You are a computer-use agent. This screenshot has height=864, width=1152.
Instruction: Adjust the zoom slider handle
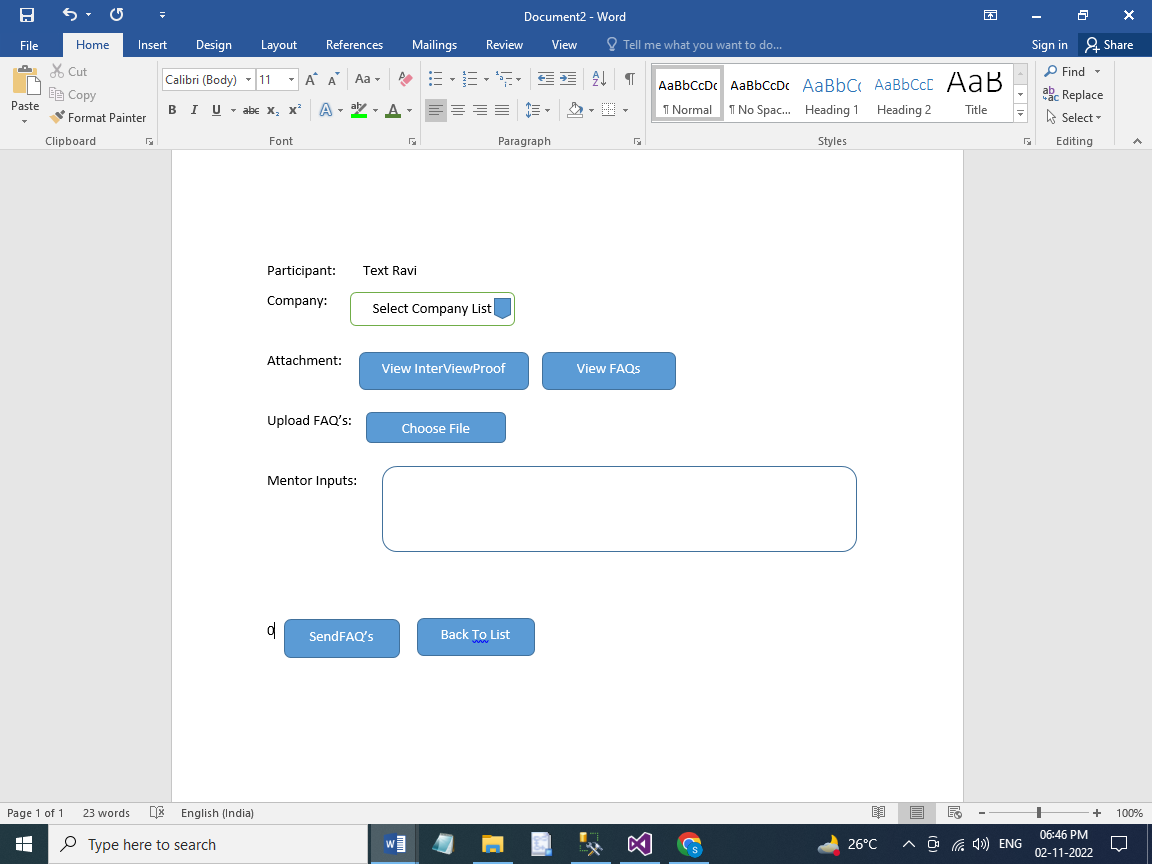point(1039,813)
